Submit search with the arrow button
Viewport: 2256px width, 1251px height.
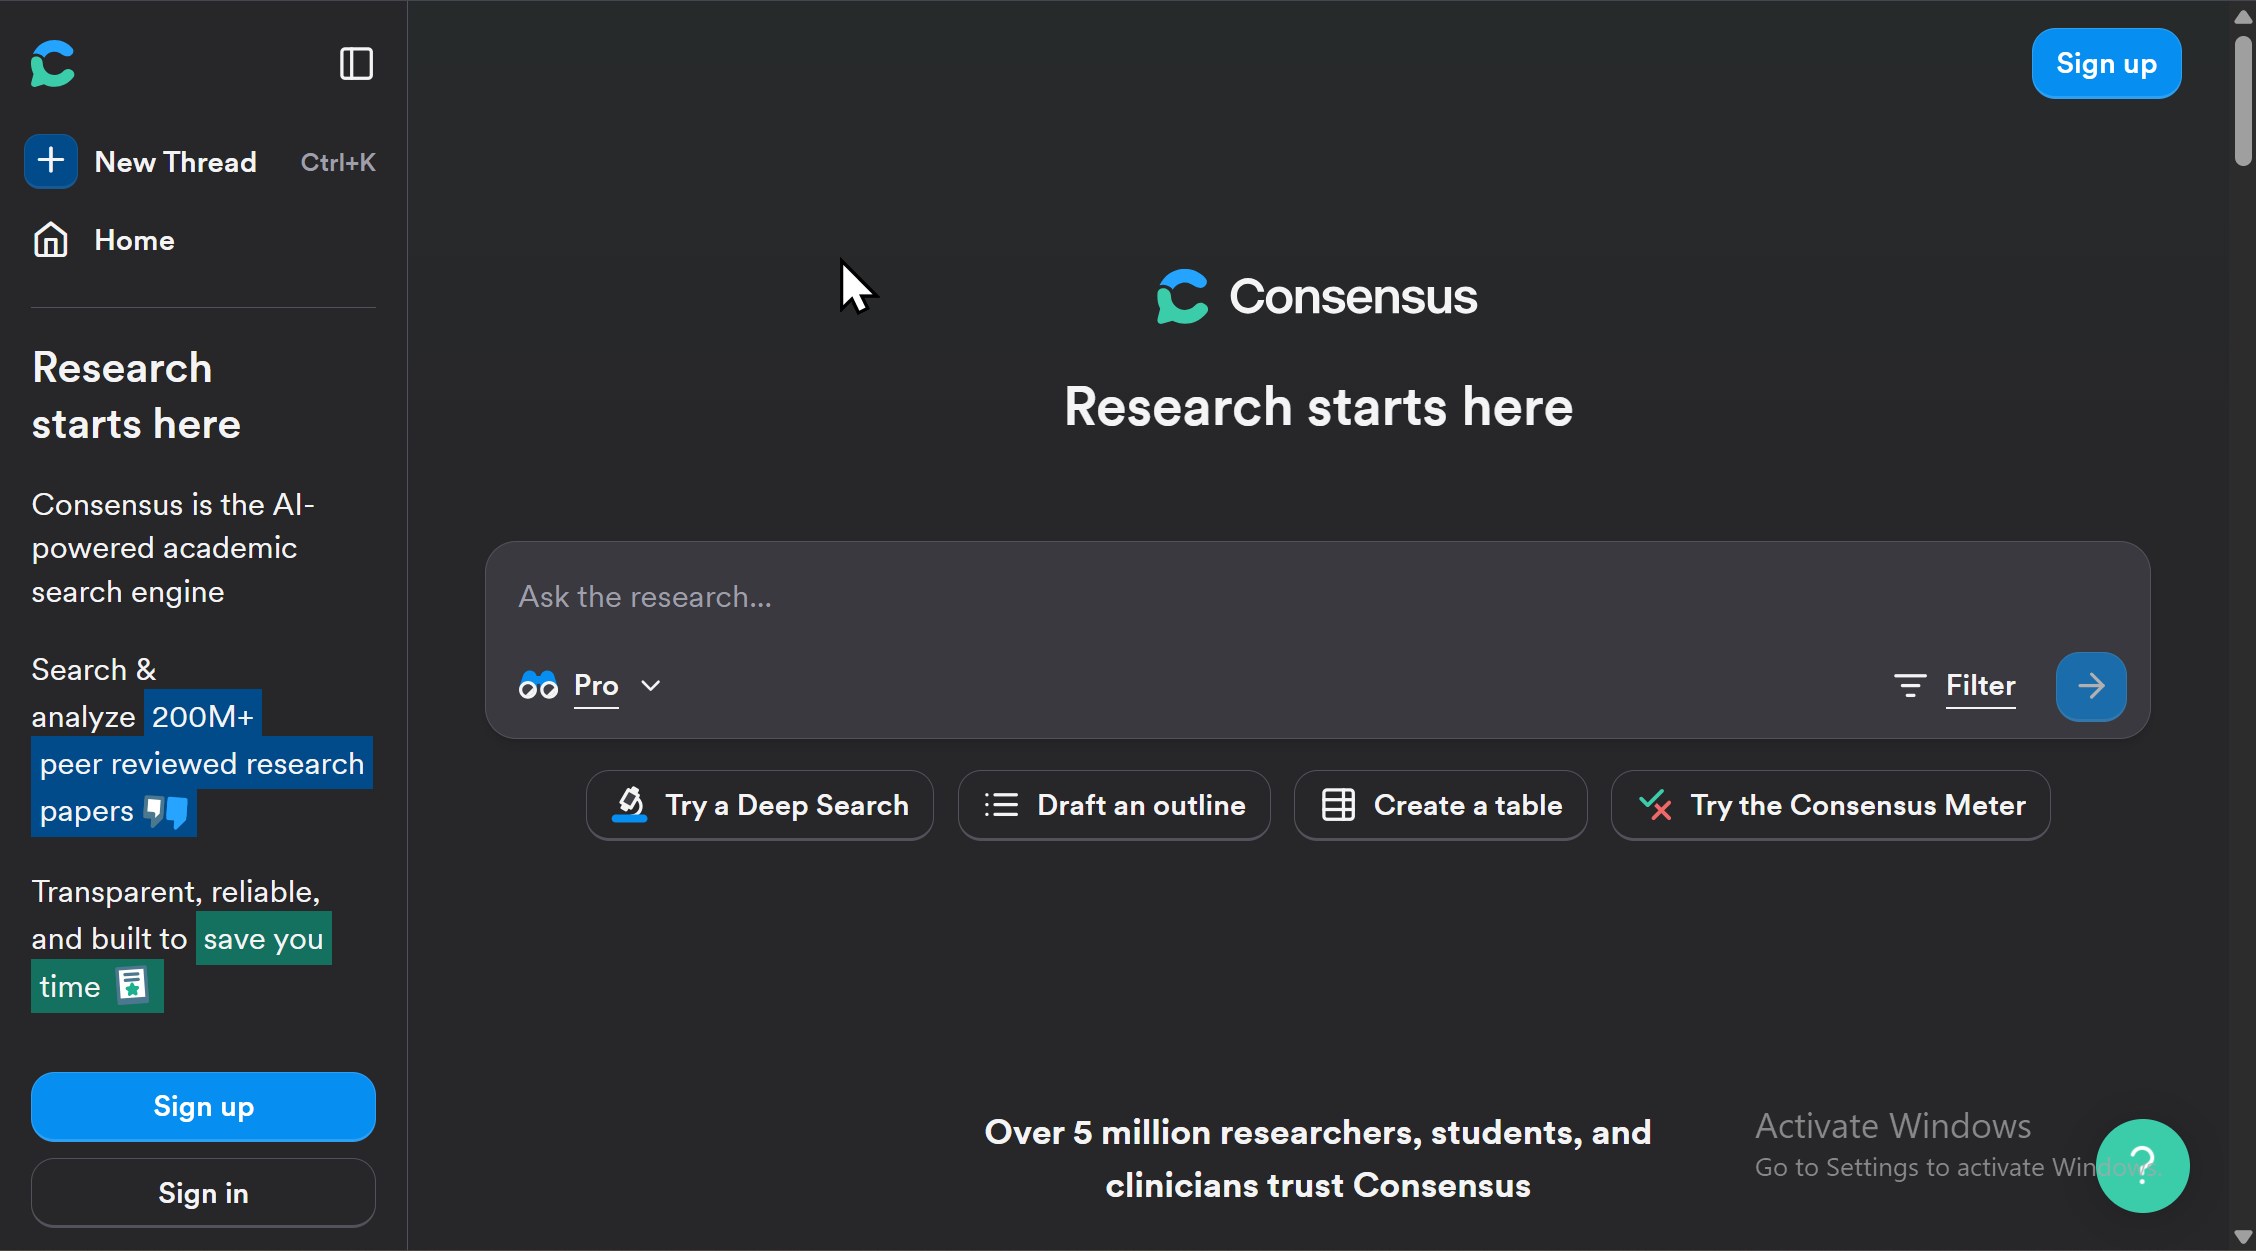point(2091,686)
